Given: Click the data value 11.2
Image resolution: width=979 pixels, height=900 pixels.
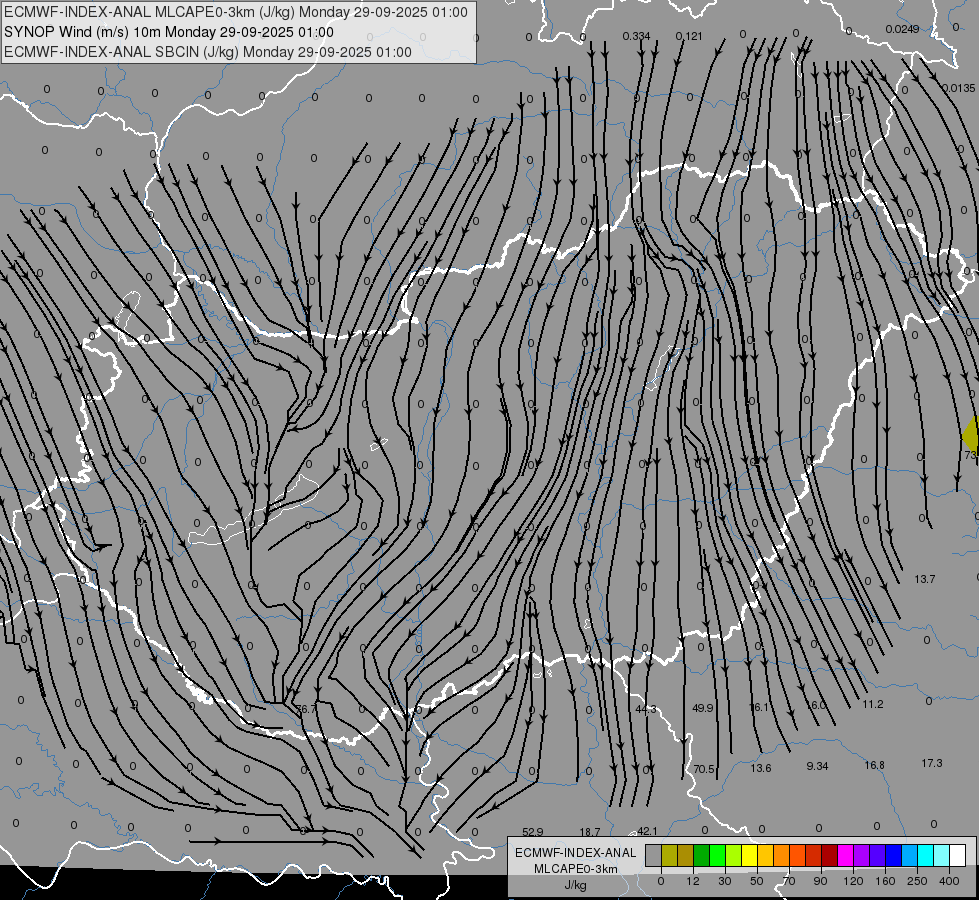Looking at the screenshot, I should [x=873, y=704].
